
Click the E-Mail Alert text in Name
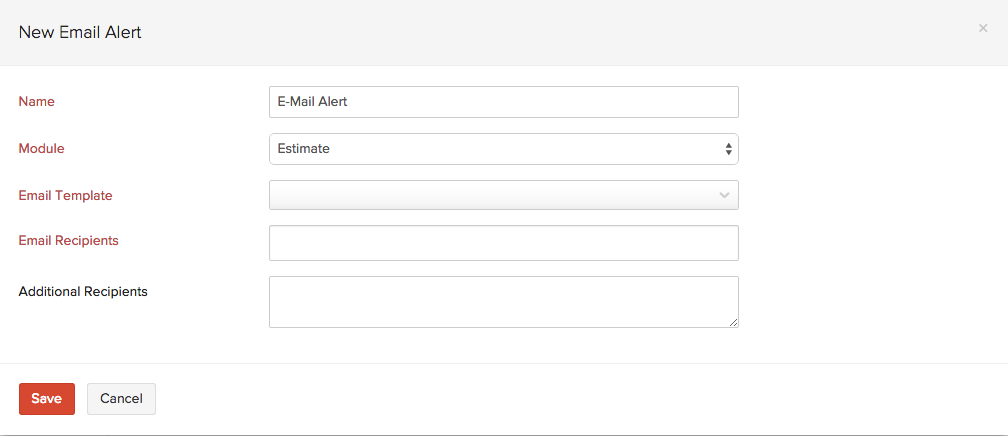click(312, 102)
